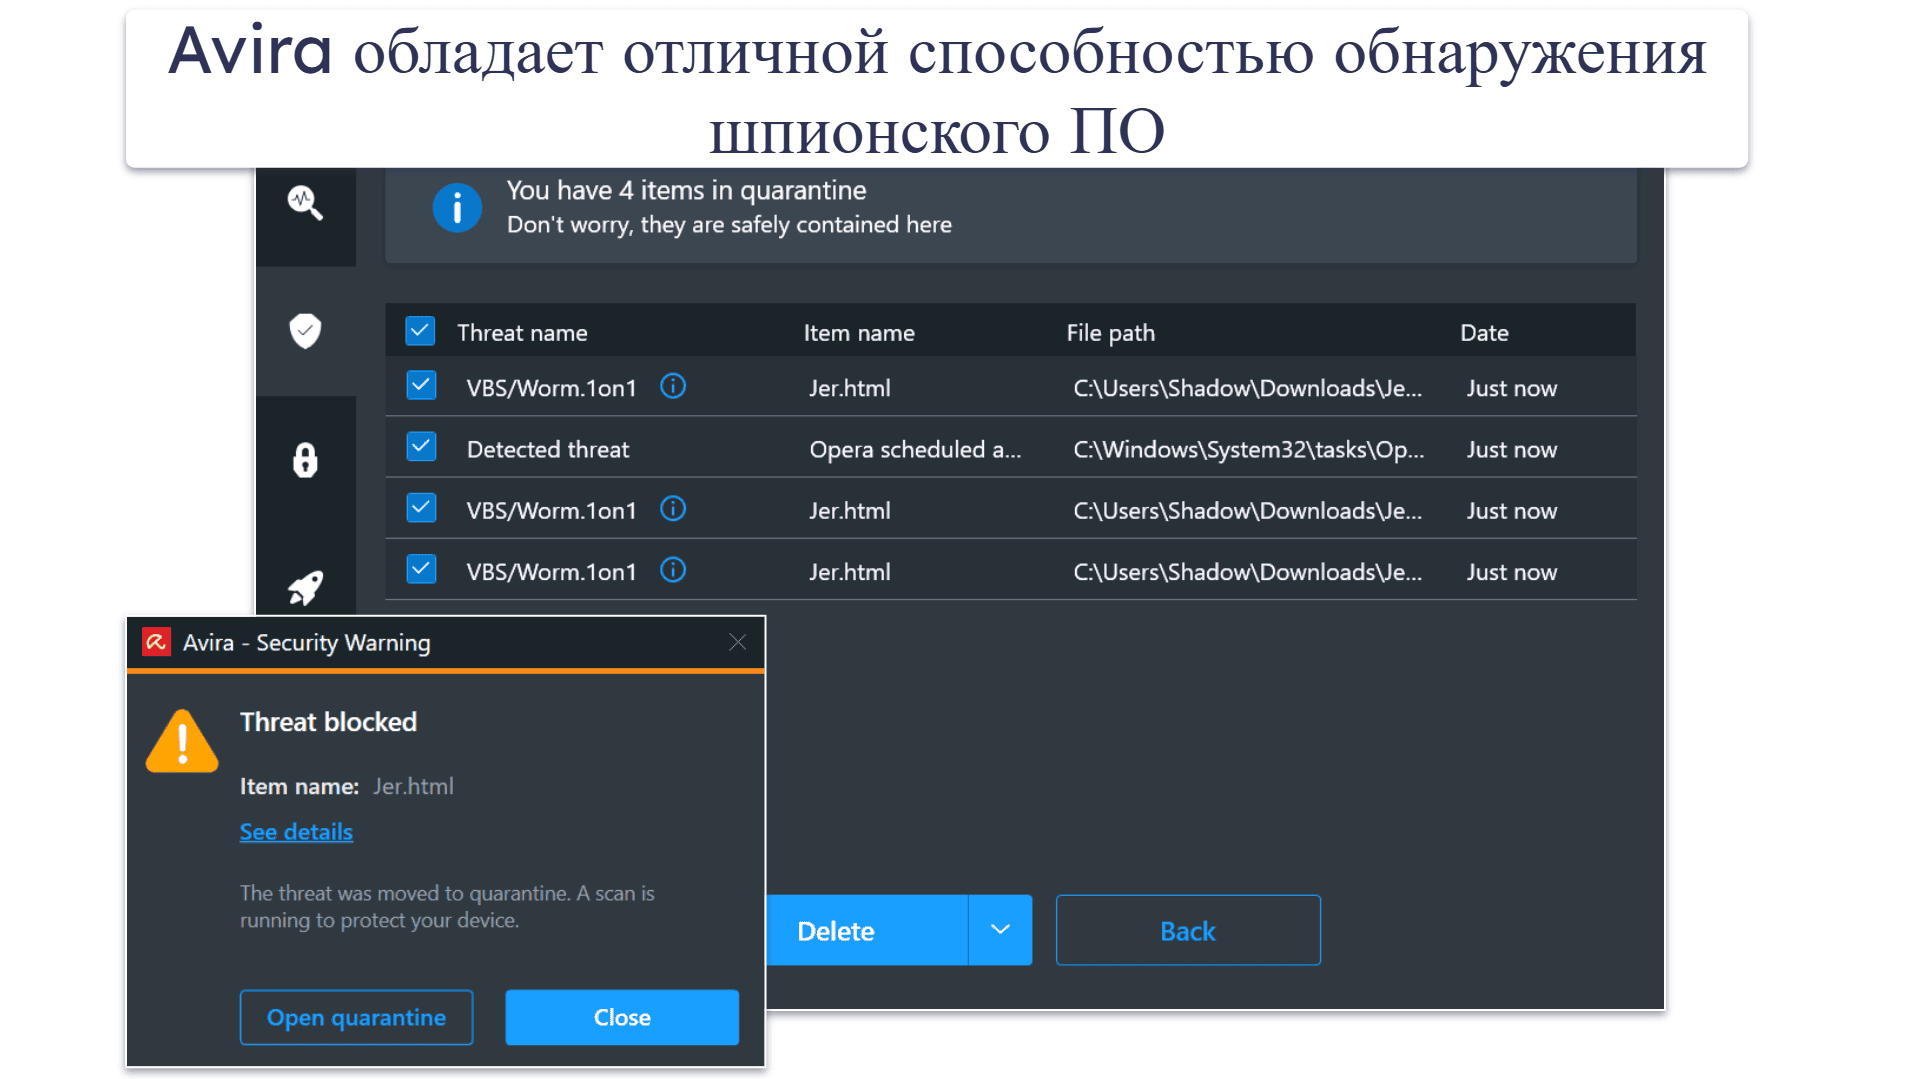The height and width of the screenshot is (1079, 1919).
Task: Click the Jer.html item name in the popup
Action: pos(413,786)
